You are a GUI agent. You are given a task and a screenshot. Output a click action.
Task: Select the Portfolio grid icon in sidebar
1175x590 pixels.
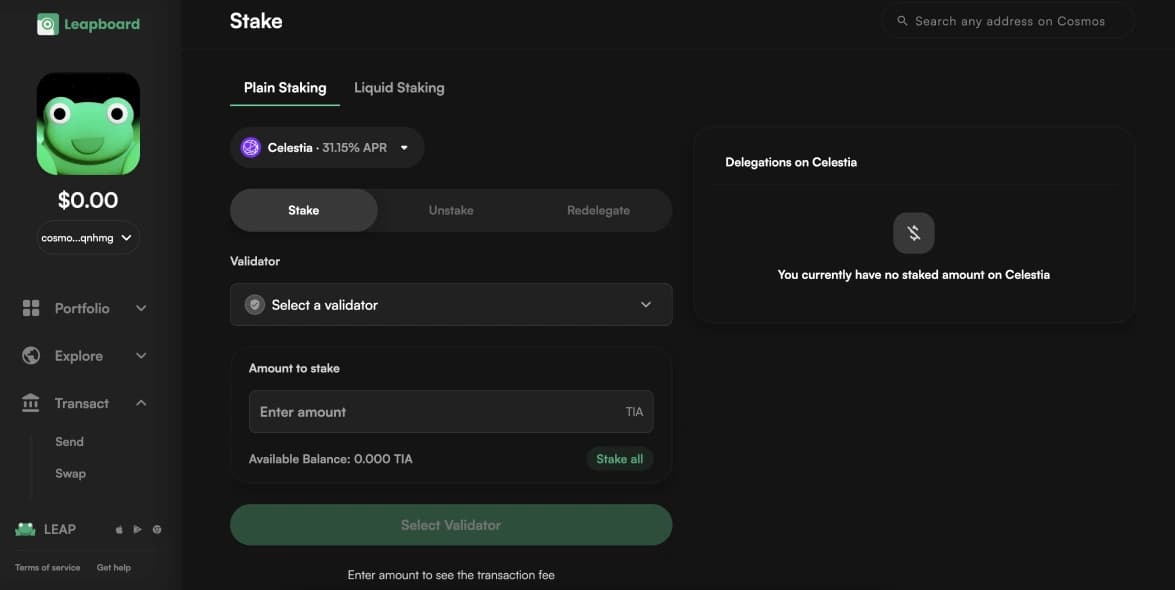tap(31, 307)
